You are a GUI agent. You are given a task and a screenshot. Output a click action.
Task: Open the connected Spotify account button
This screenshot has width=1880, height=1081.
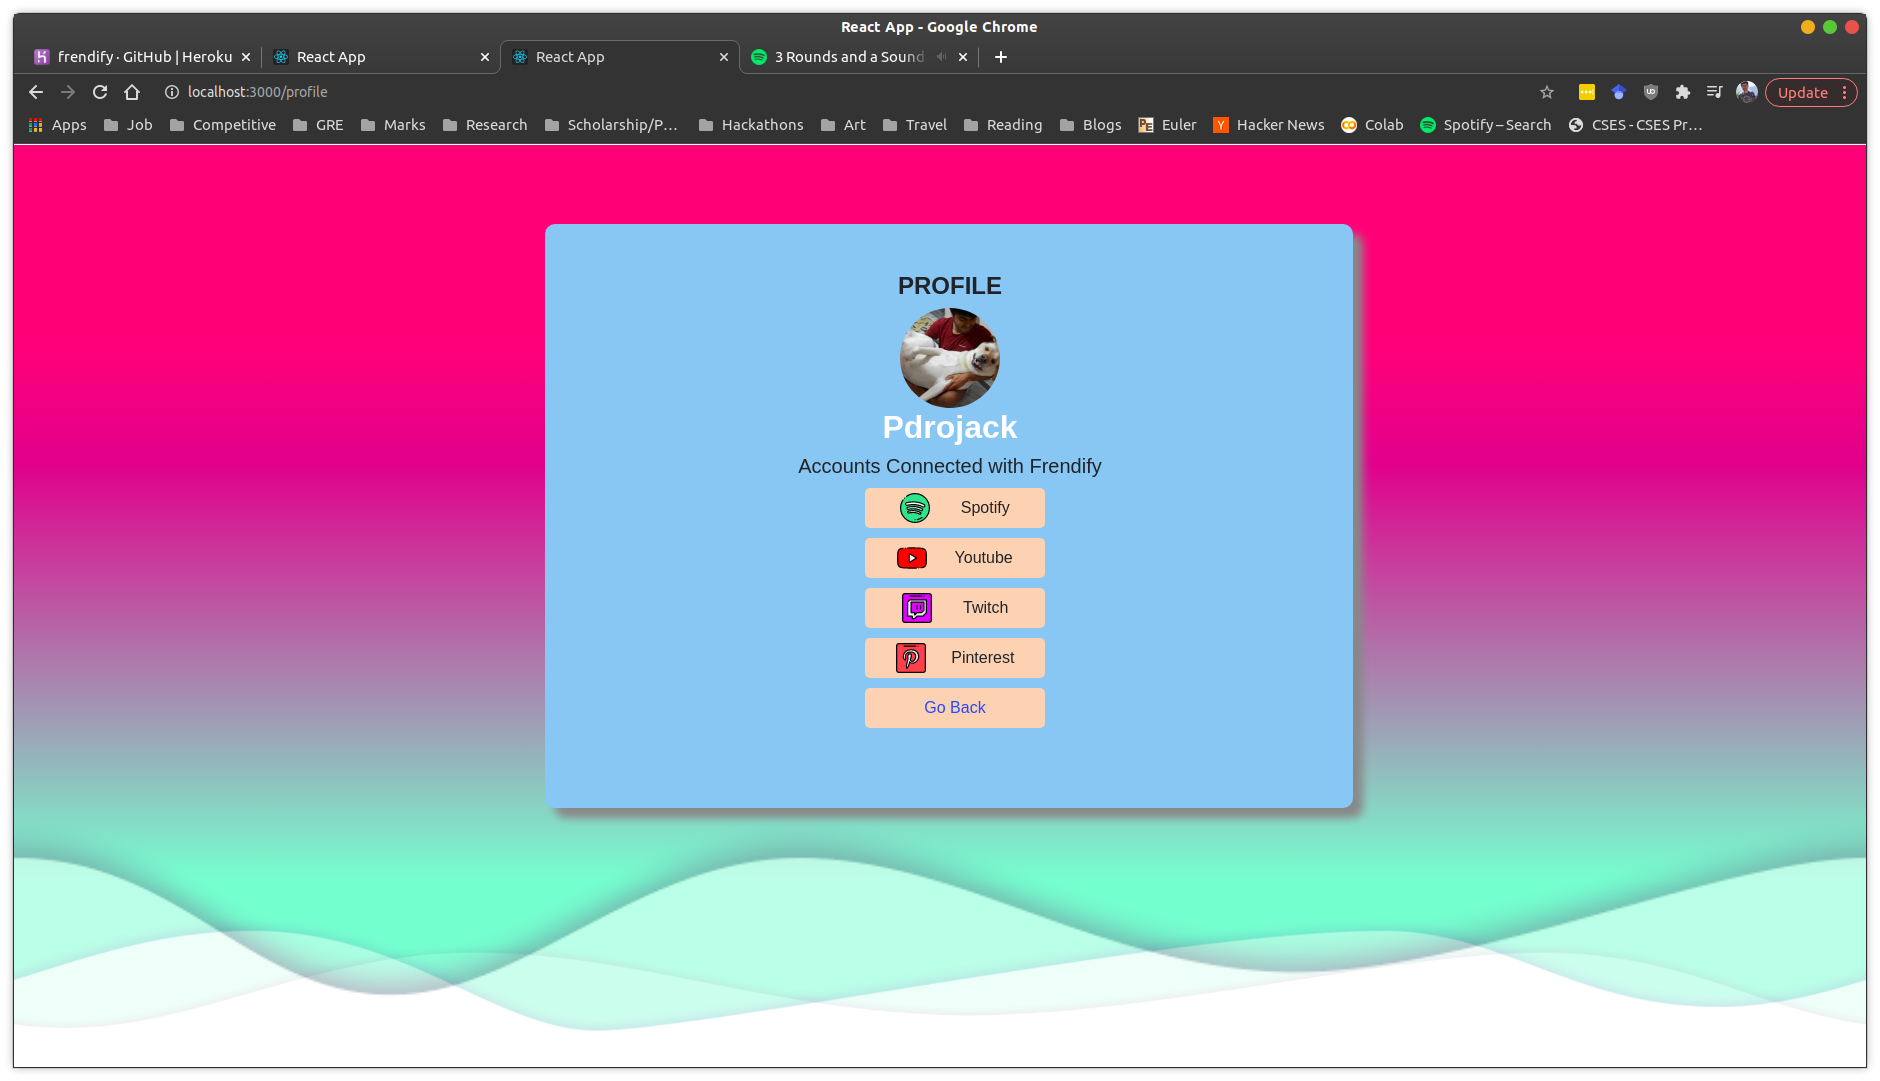pos(955,508)
